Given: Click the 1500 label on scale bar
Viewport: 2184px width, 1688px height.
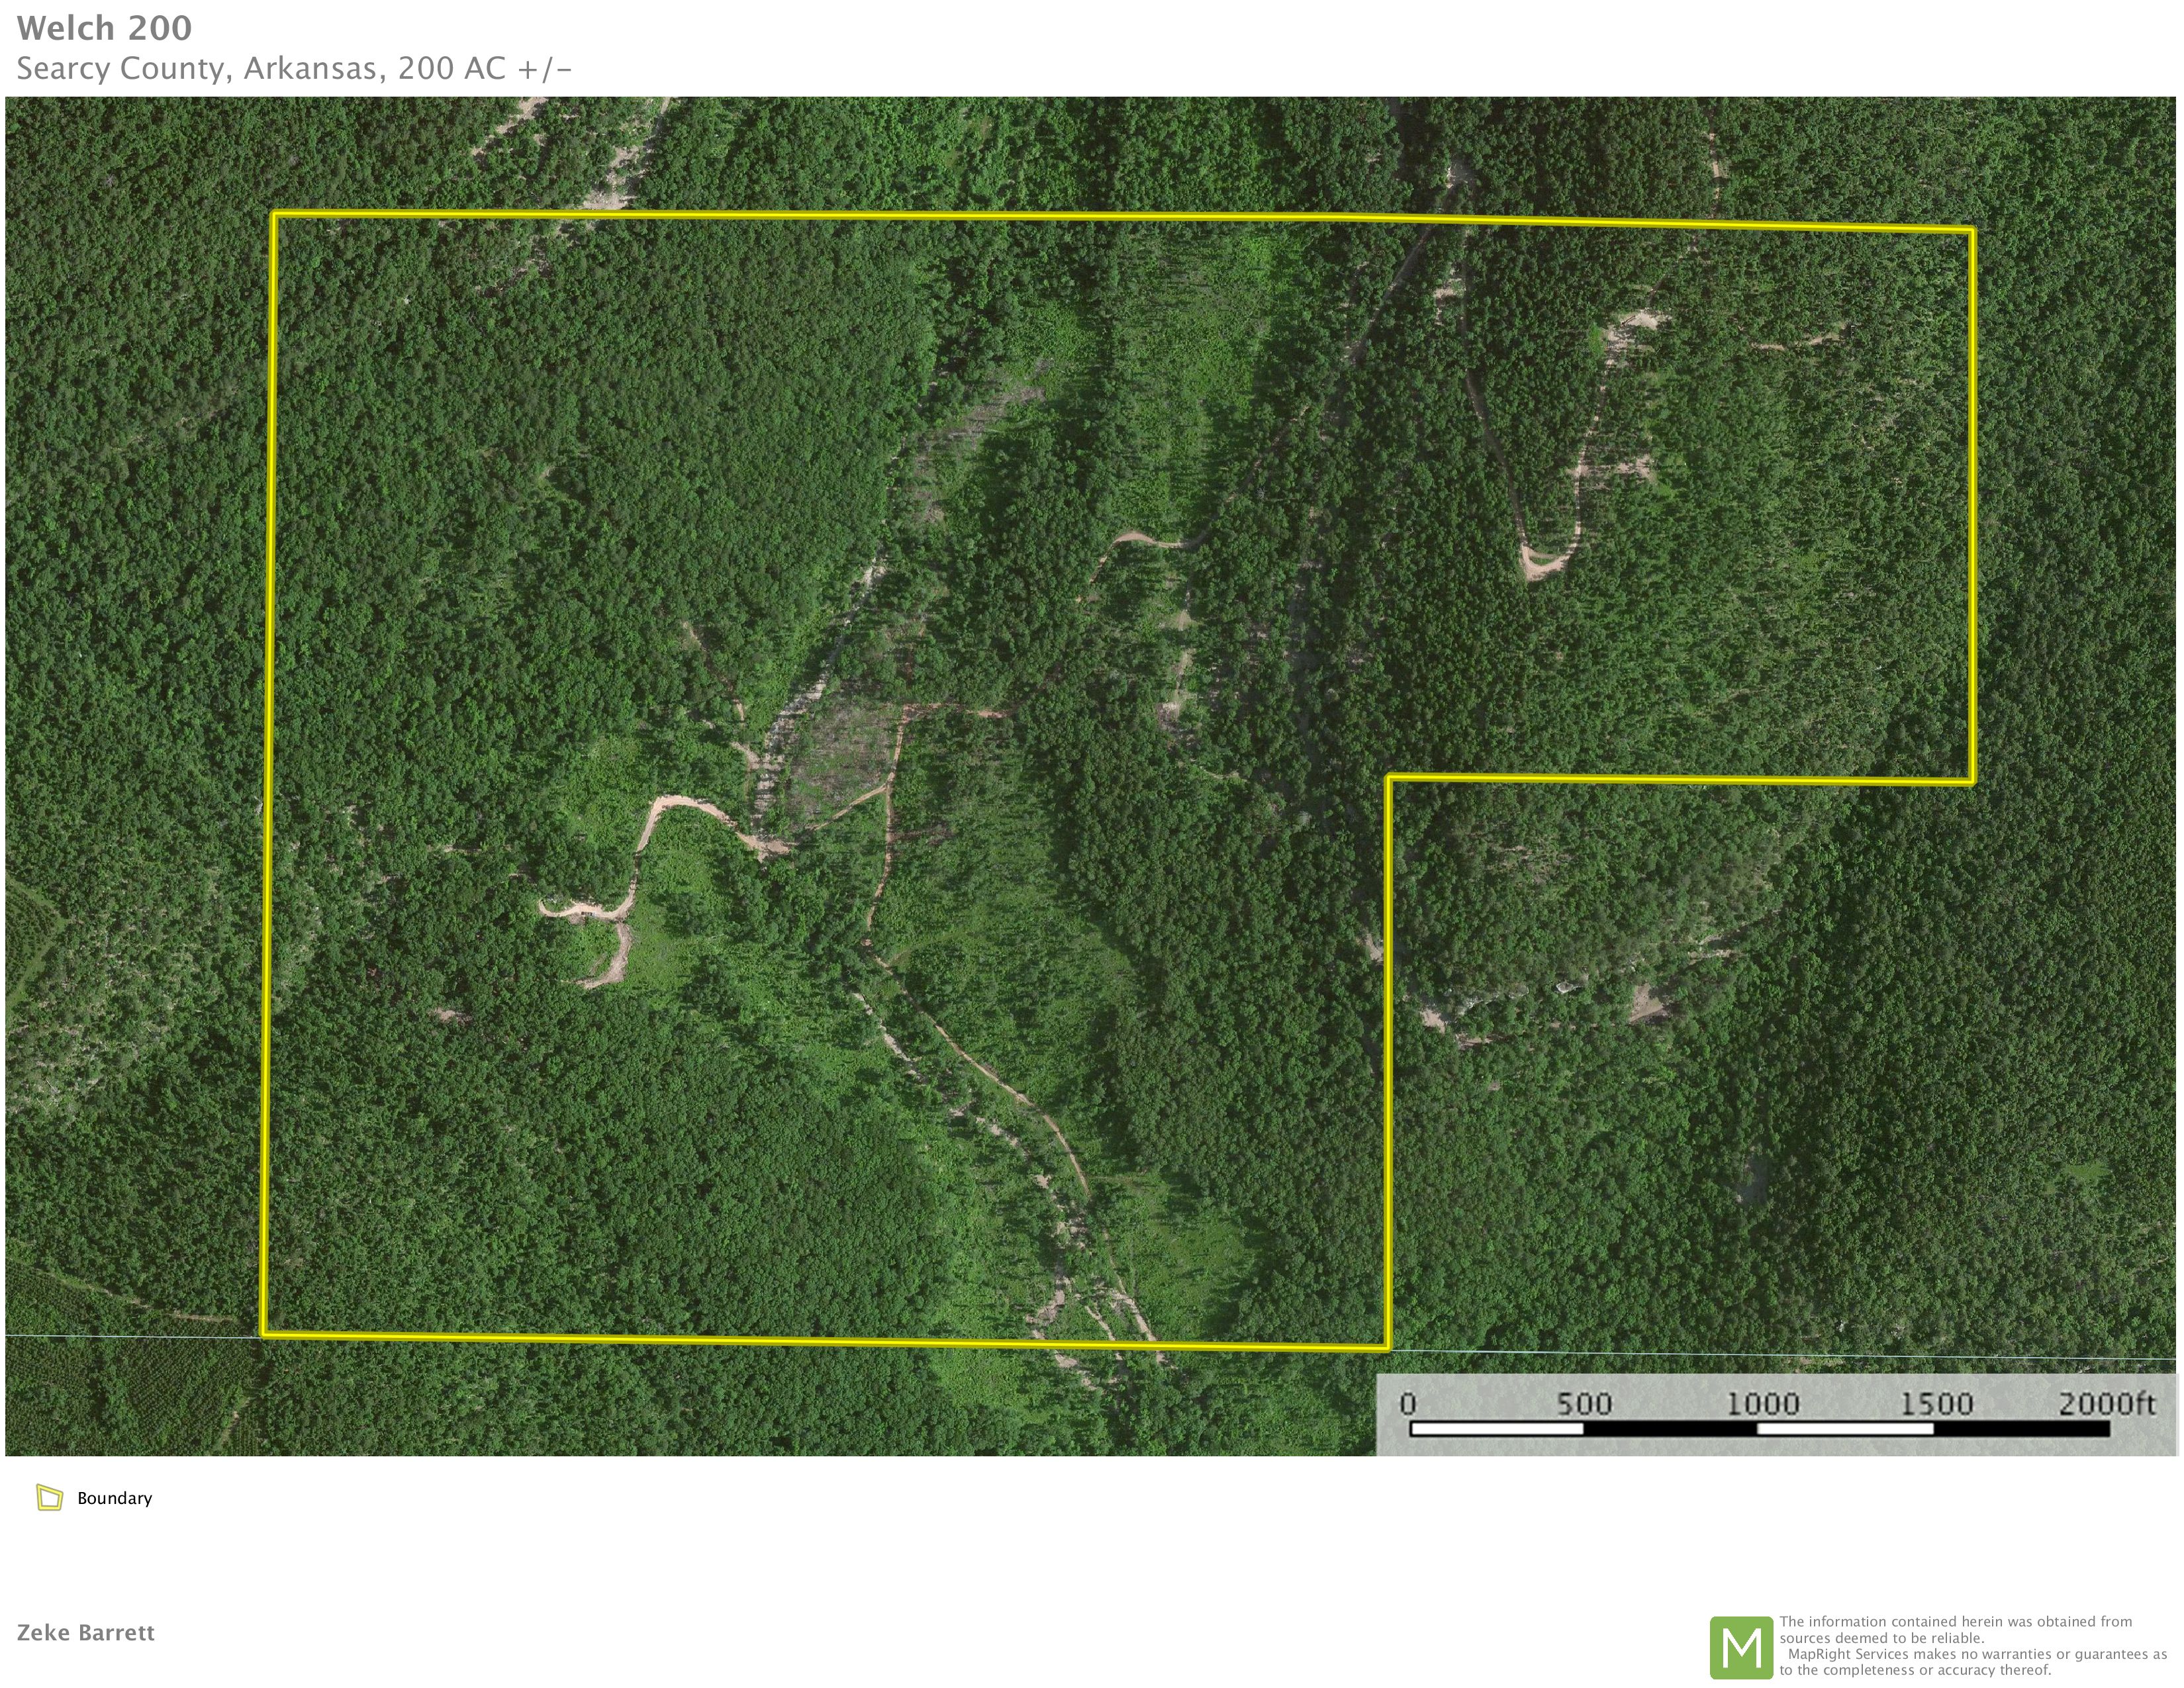Looking at the screenshot, I should pos(1936,1404).
